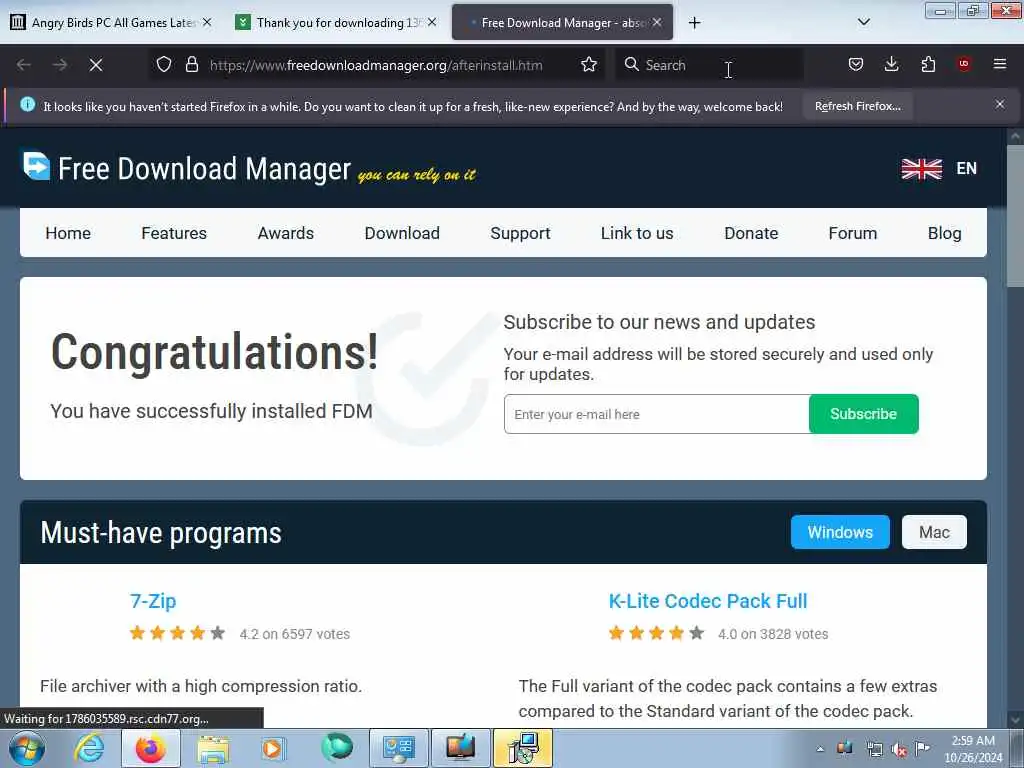The image size is (1024, 768).
Task: Click the installer setup taskbar icon
Action: pyautogui.click(x=522, y=748)
